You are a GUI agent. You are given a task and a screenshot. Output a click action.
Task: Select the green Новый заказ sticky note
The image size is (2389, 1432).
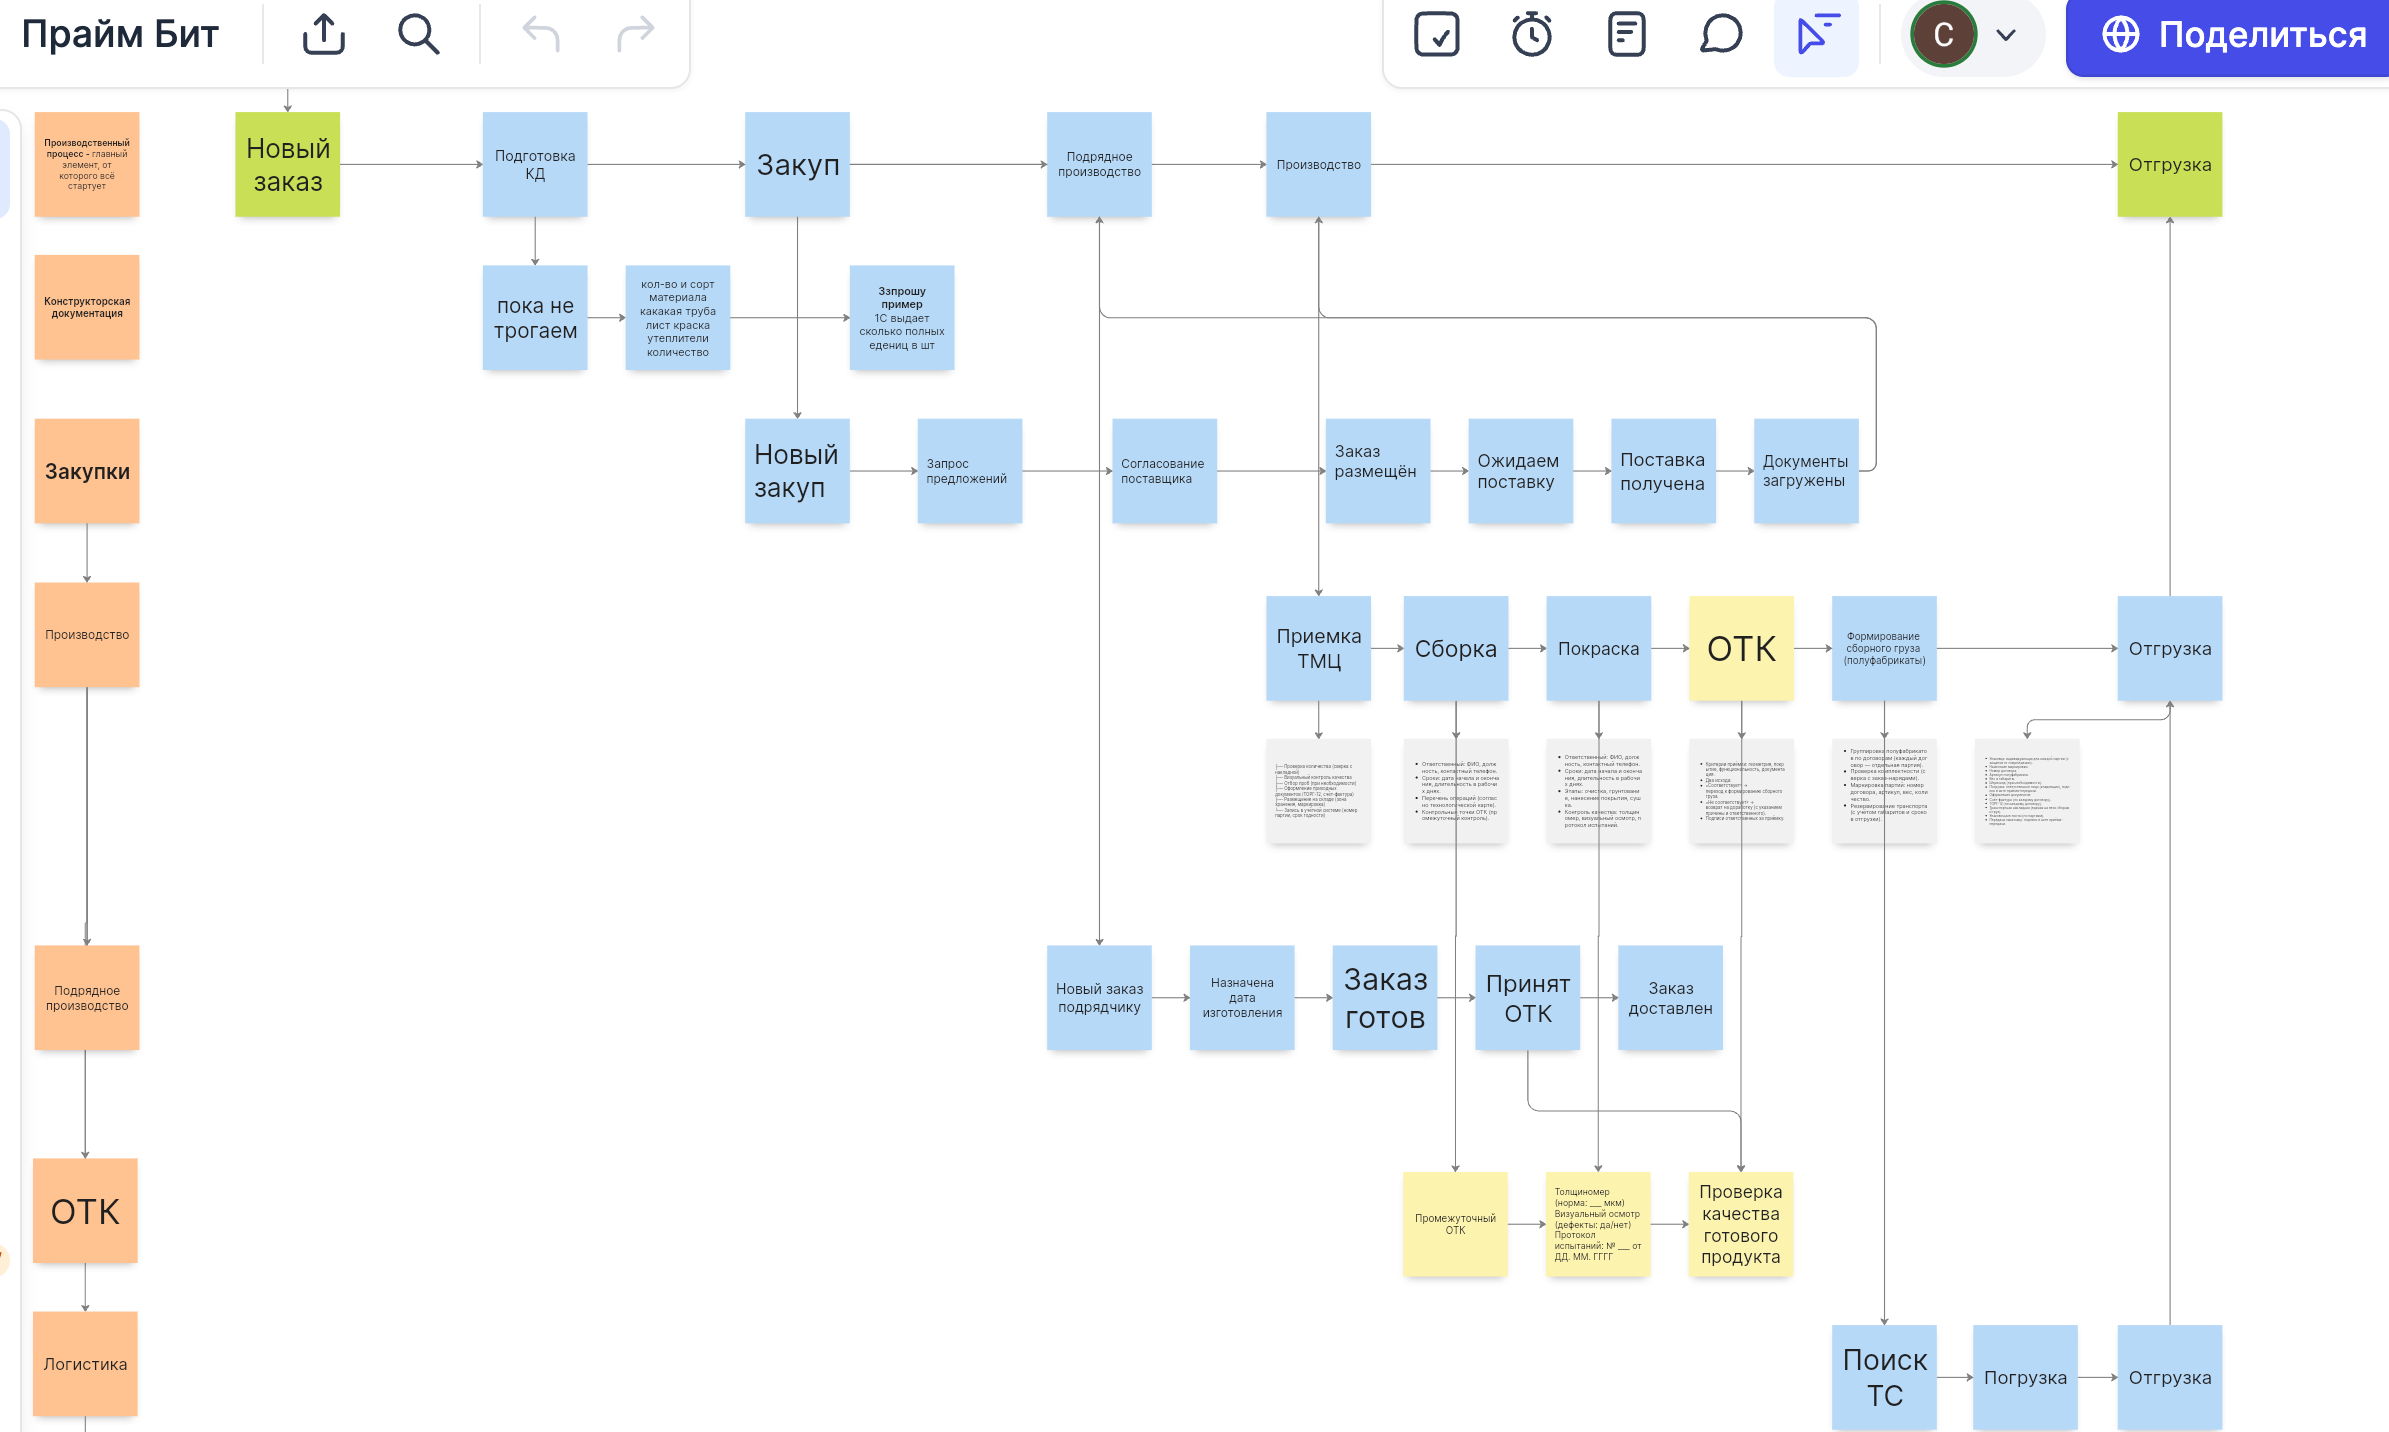(288, 165)
